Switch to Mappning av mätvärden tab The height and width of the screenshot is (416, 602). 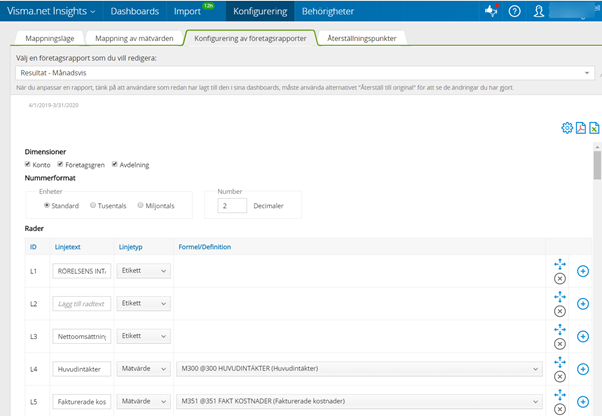pos(134,38)
